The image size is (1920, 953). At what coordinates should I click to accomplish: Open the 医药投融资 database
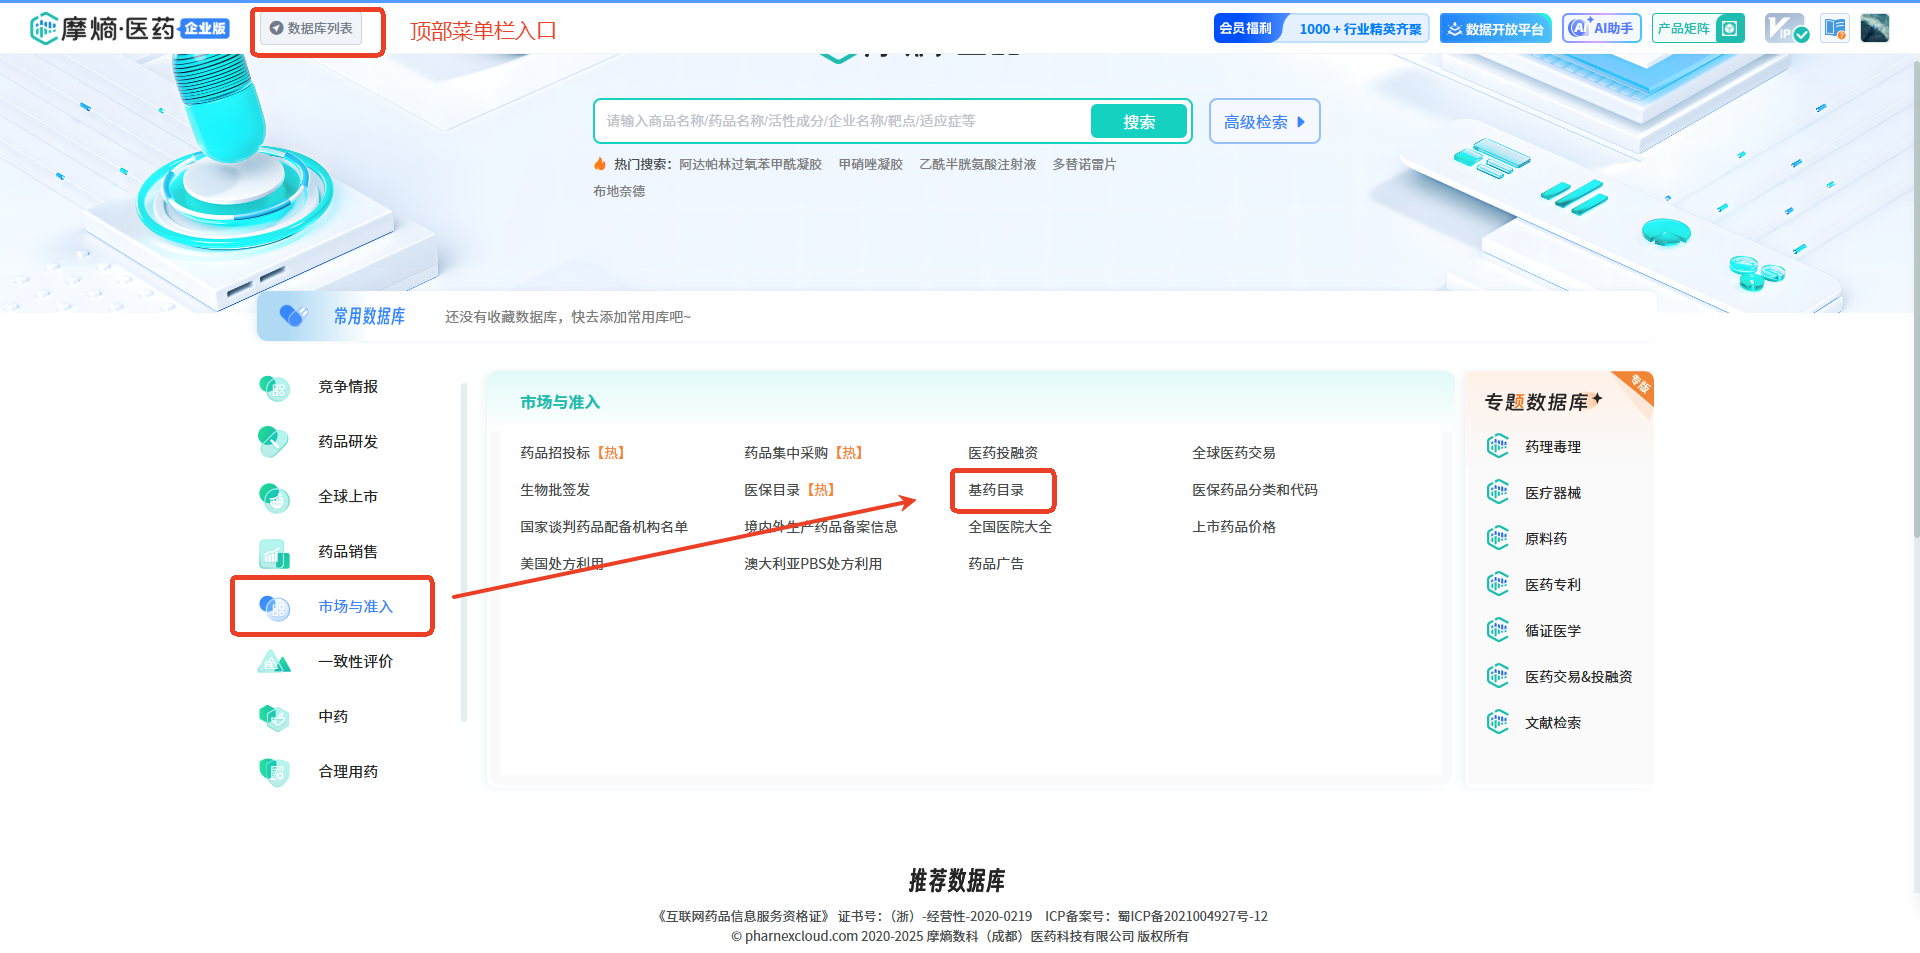(x=1003, y=453)
